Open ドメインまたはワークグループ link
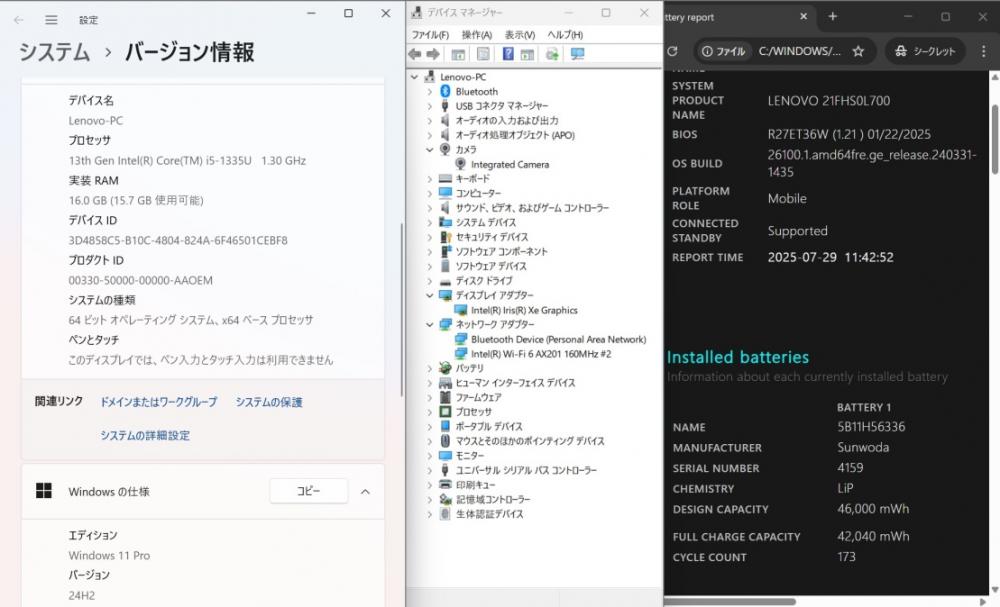 [x=158, y=402]
